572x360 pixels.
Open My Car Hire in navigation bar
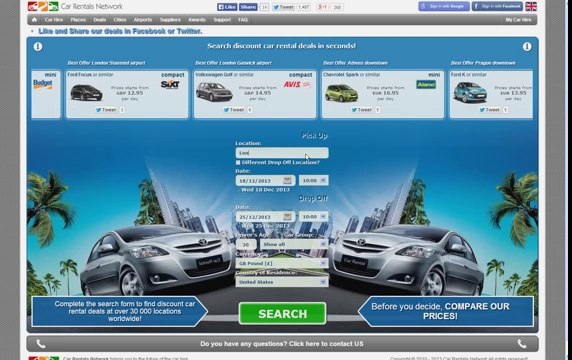pyautogui.click(x=518, y=20)
